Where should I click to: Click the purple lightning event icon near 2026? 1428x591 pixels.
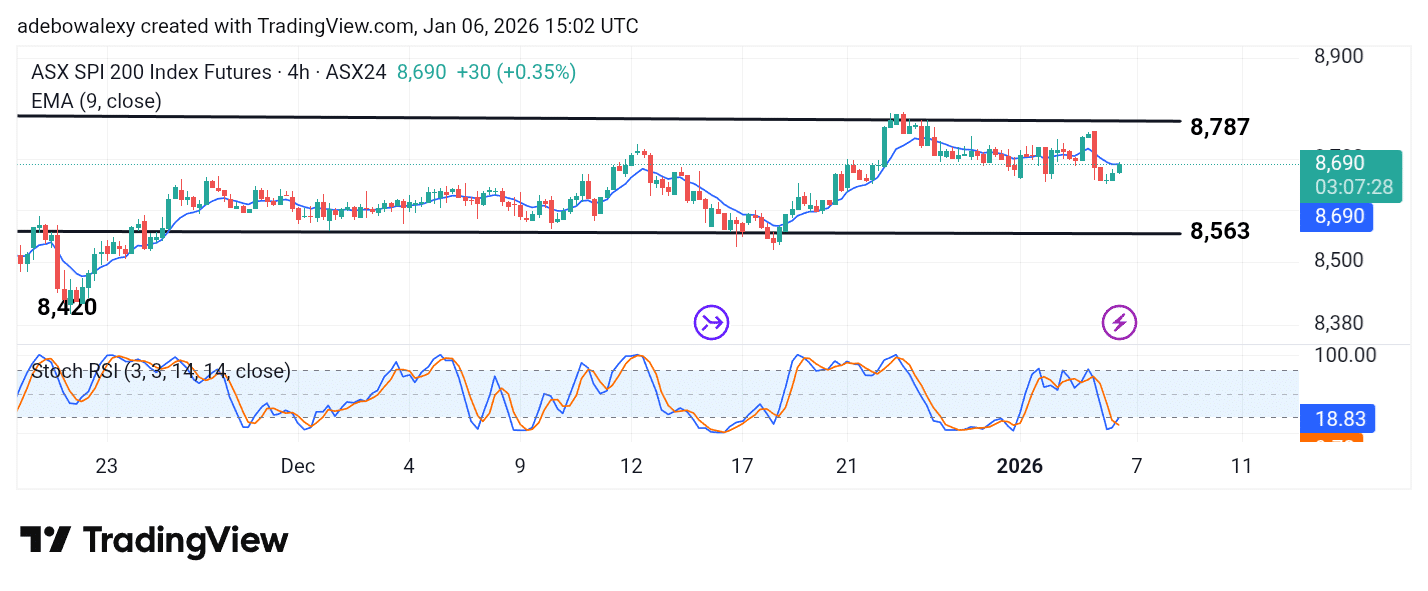[1119, 322]
